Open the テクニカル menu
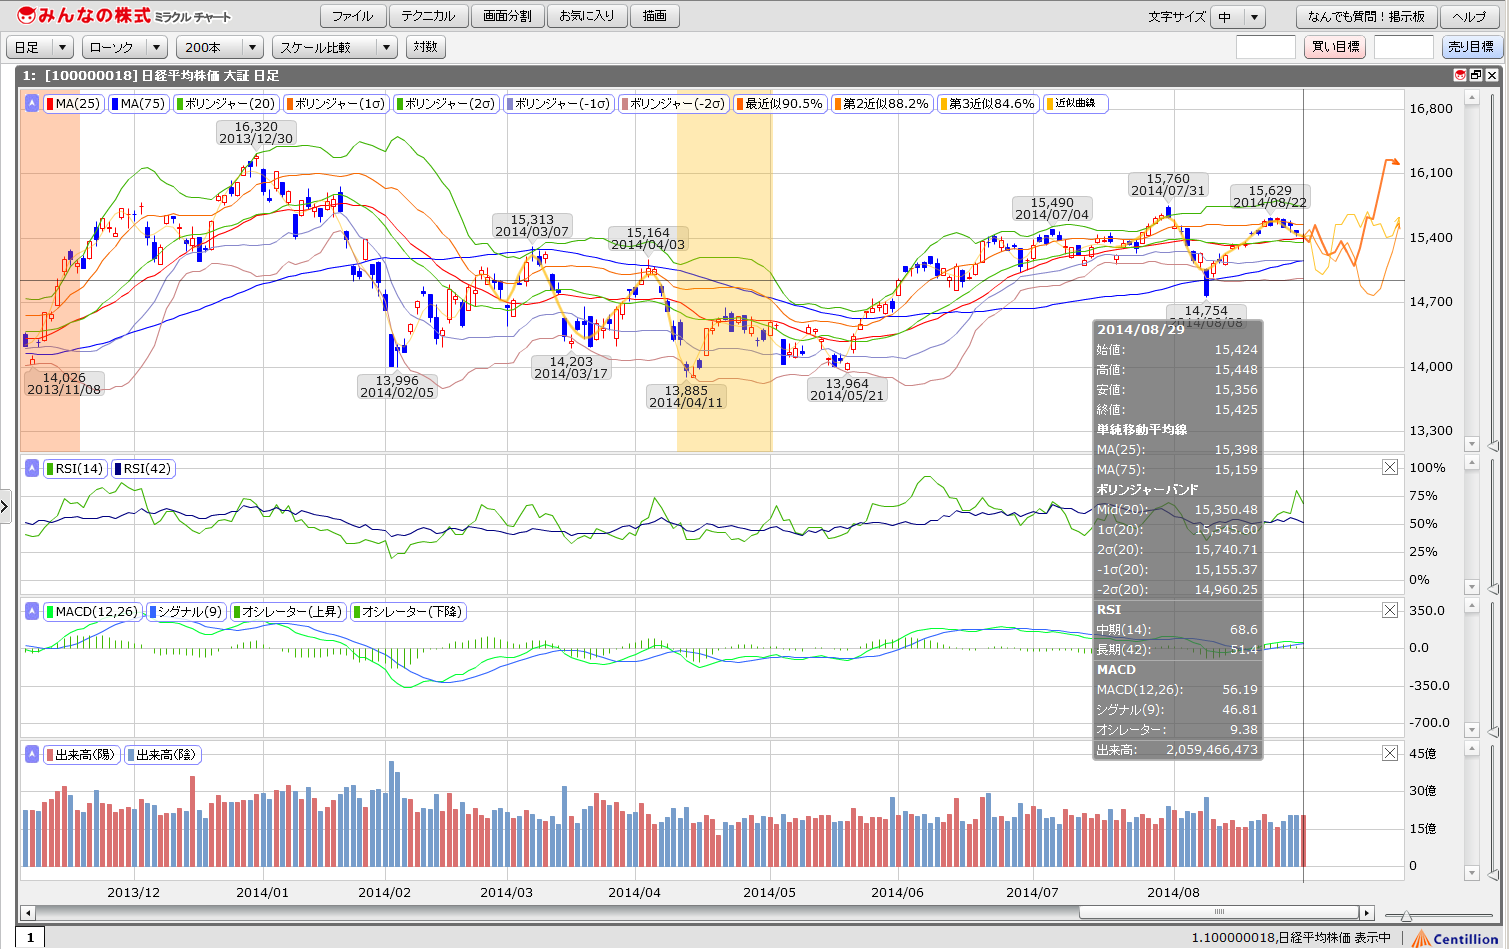 (x=428, y=16)
